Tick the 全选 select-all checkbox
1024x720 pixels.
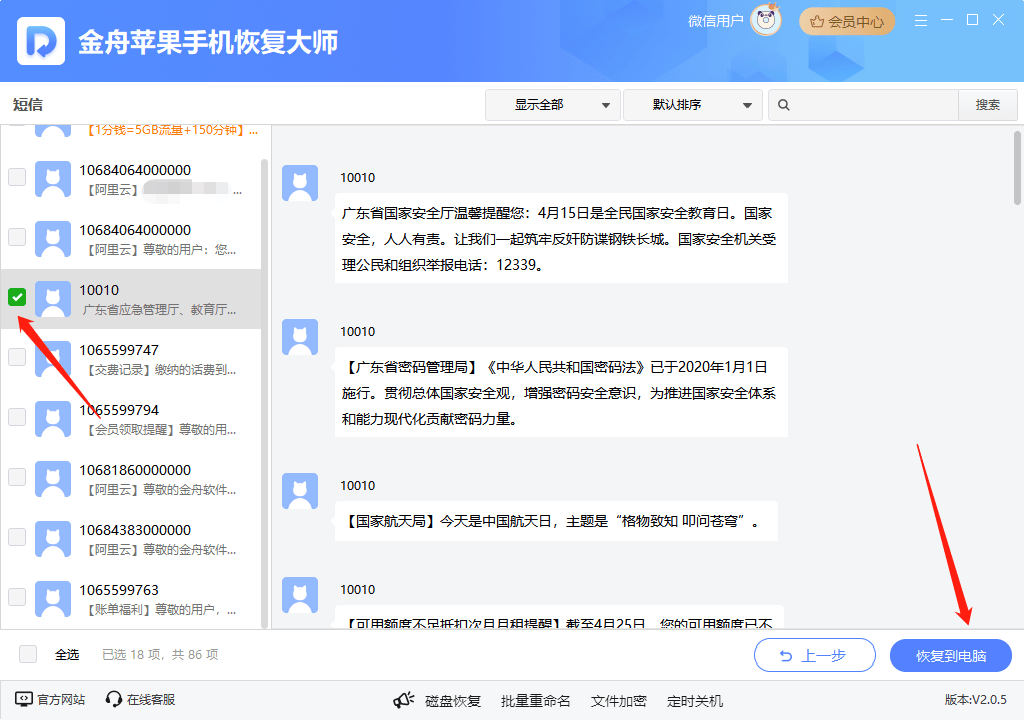pyautogui.click(x=28, y=654)
